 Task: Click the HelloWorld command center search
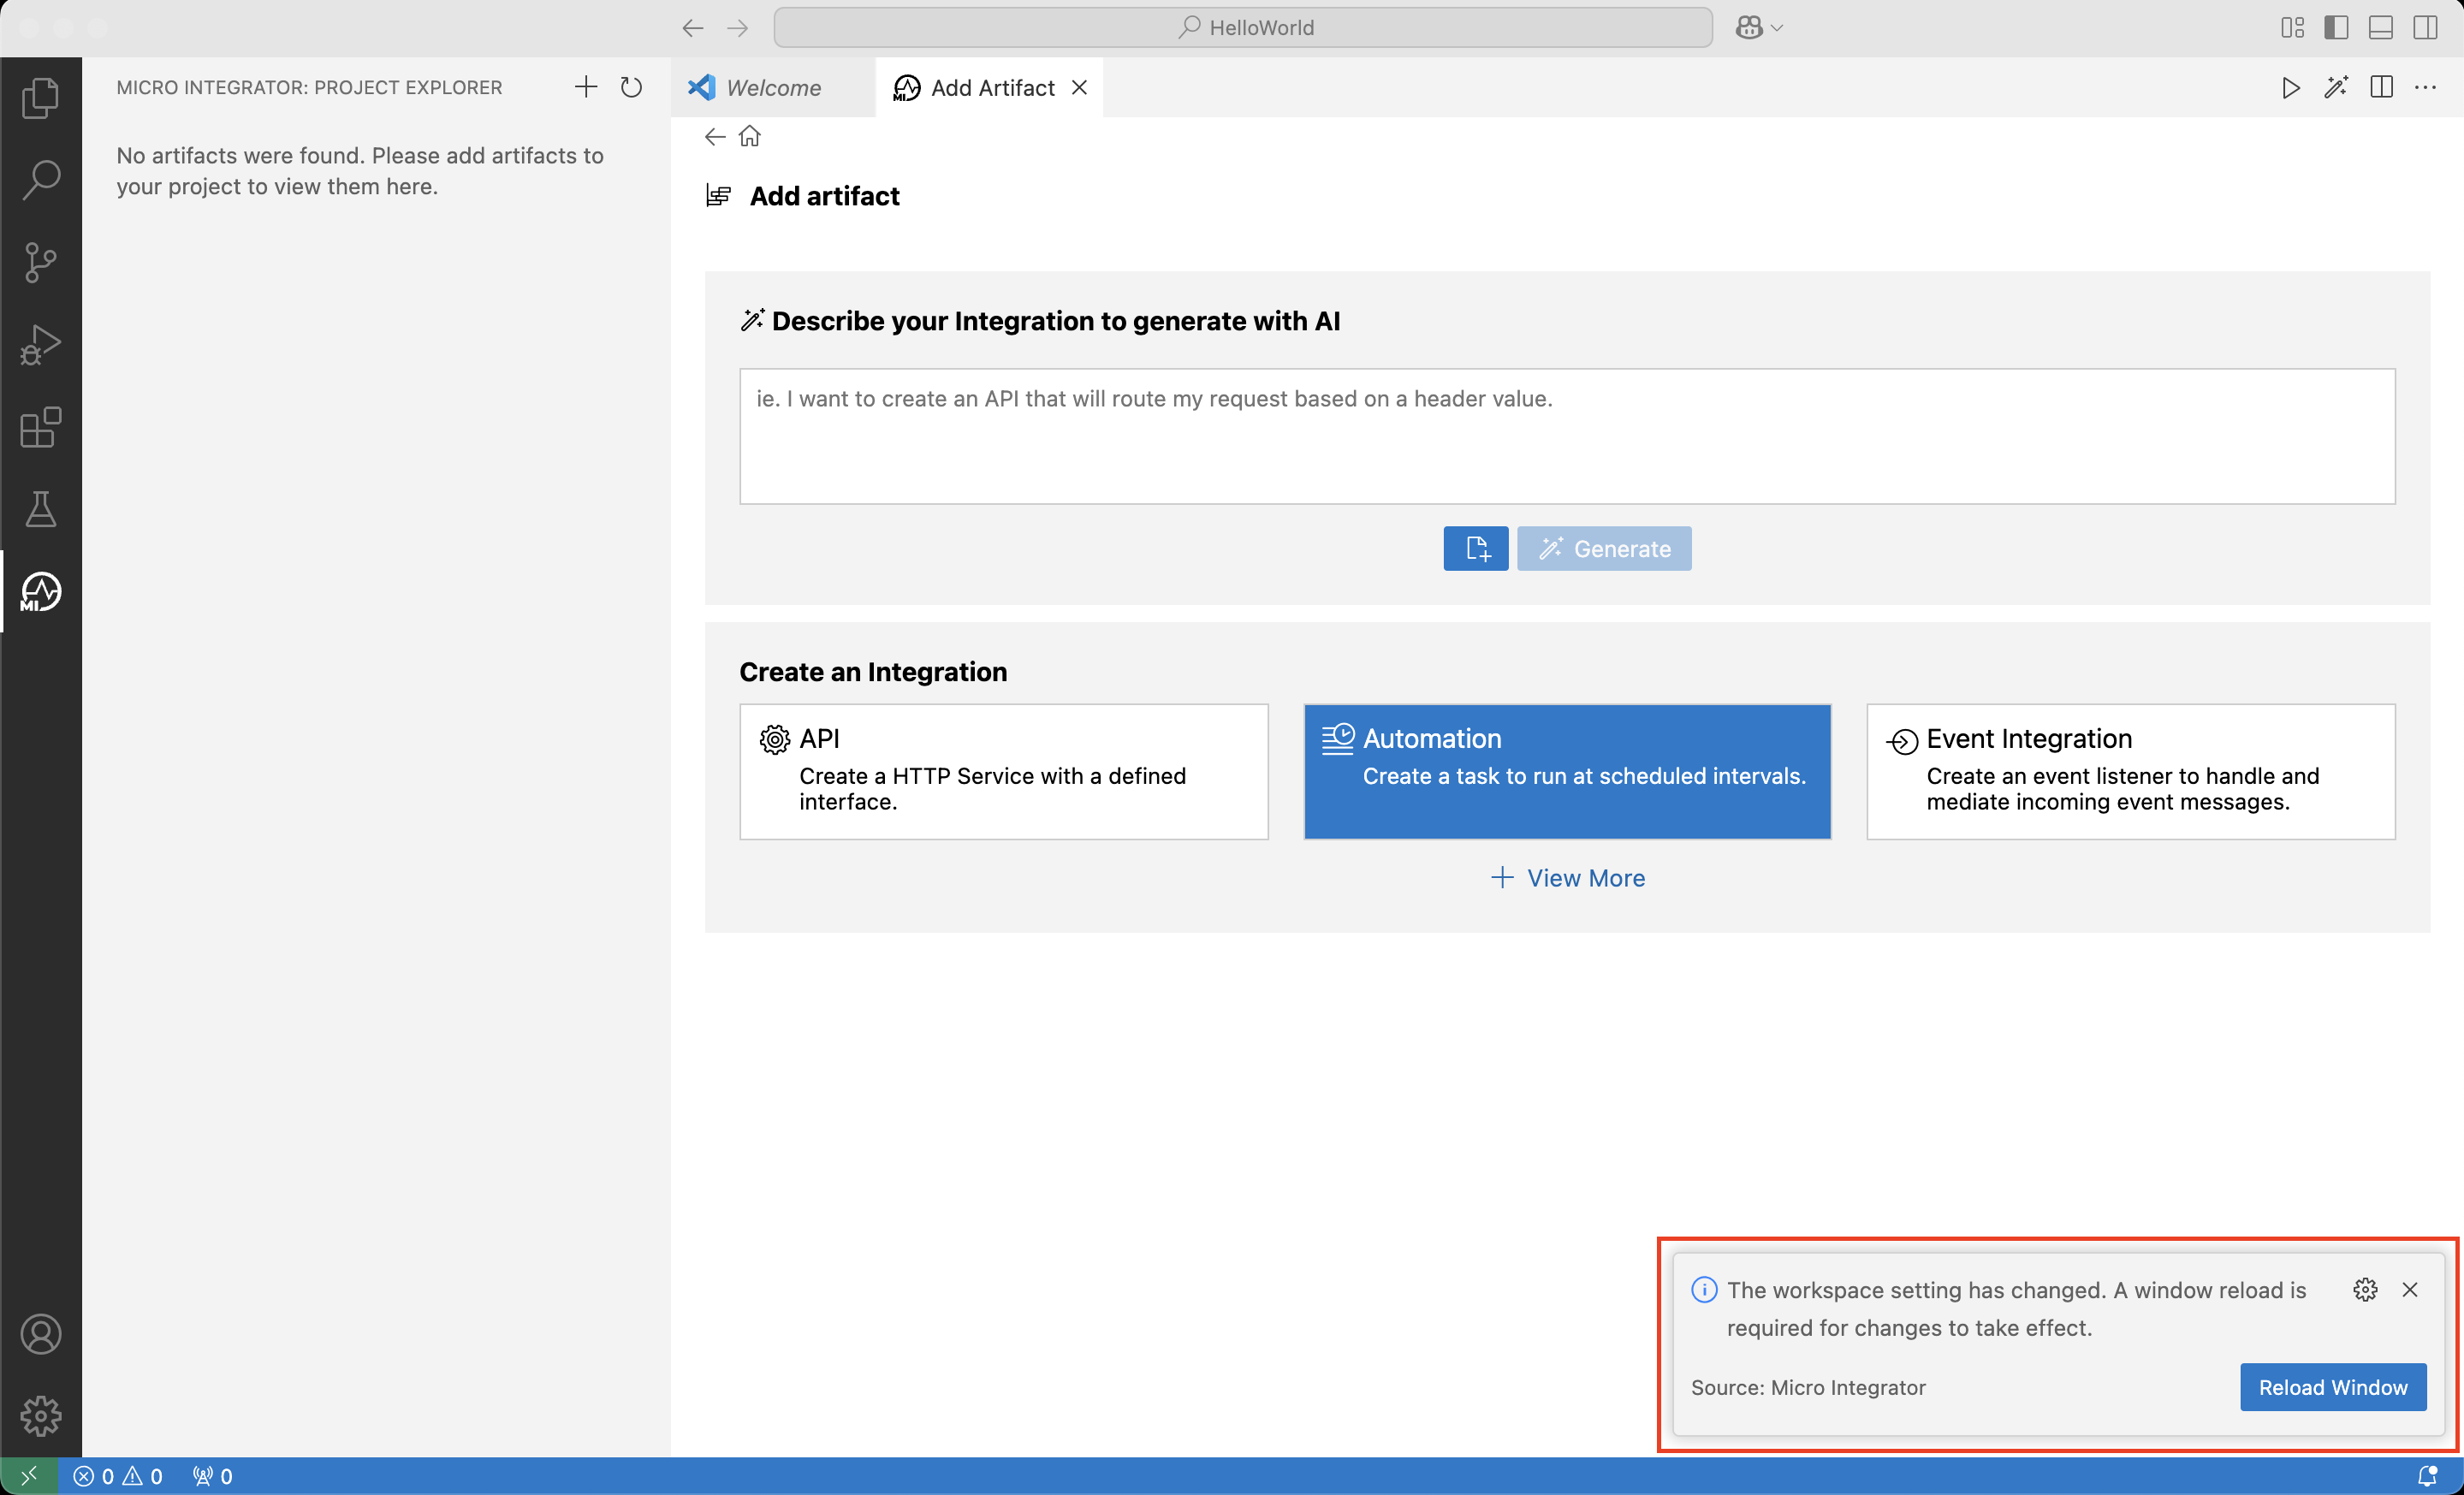click(x=1242, y=28)
